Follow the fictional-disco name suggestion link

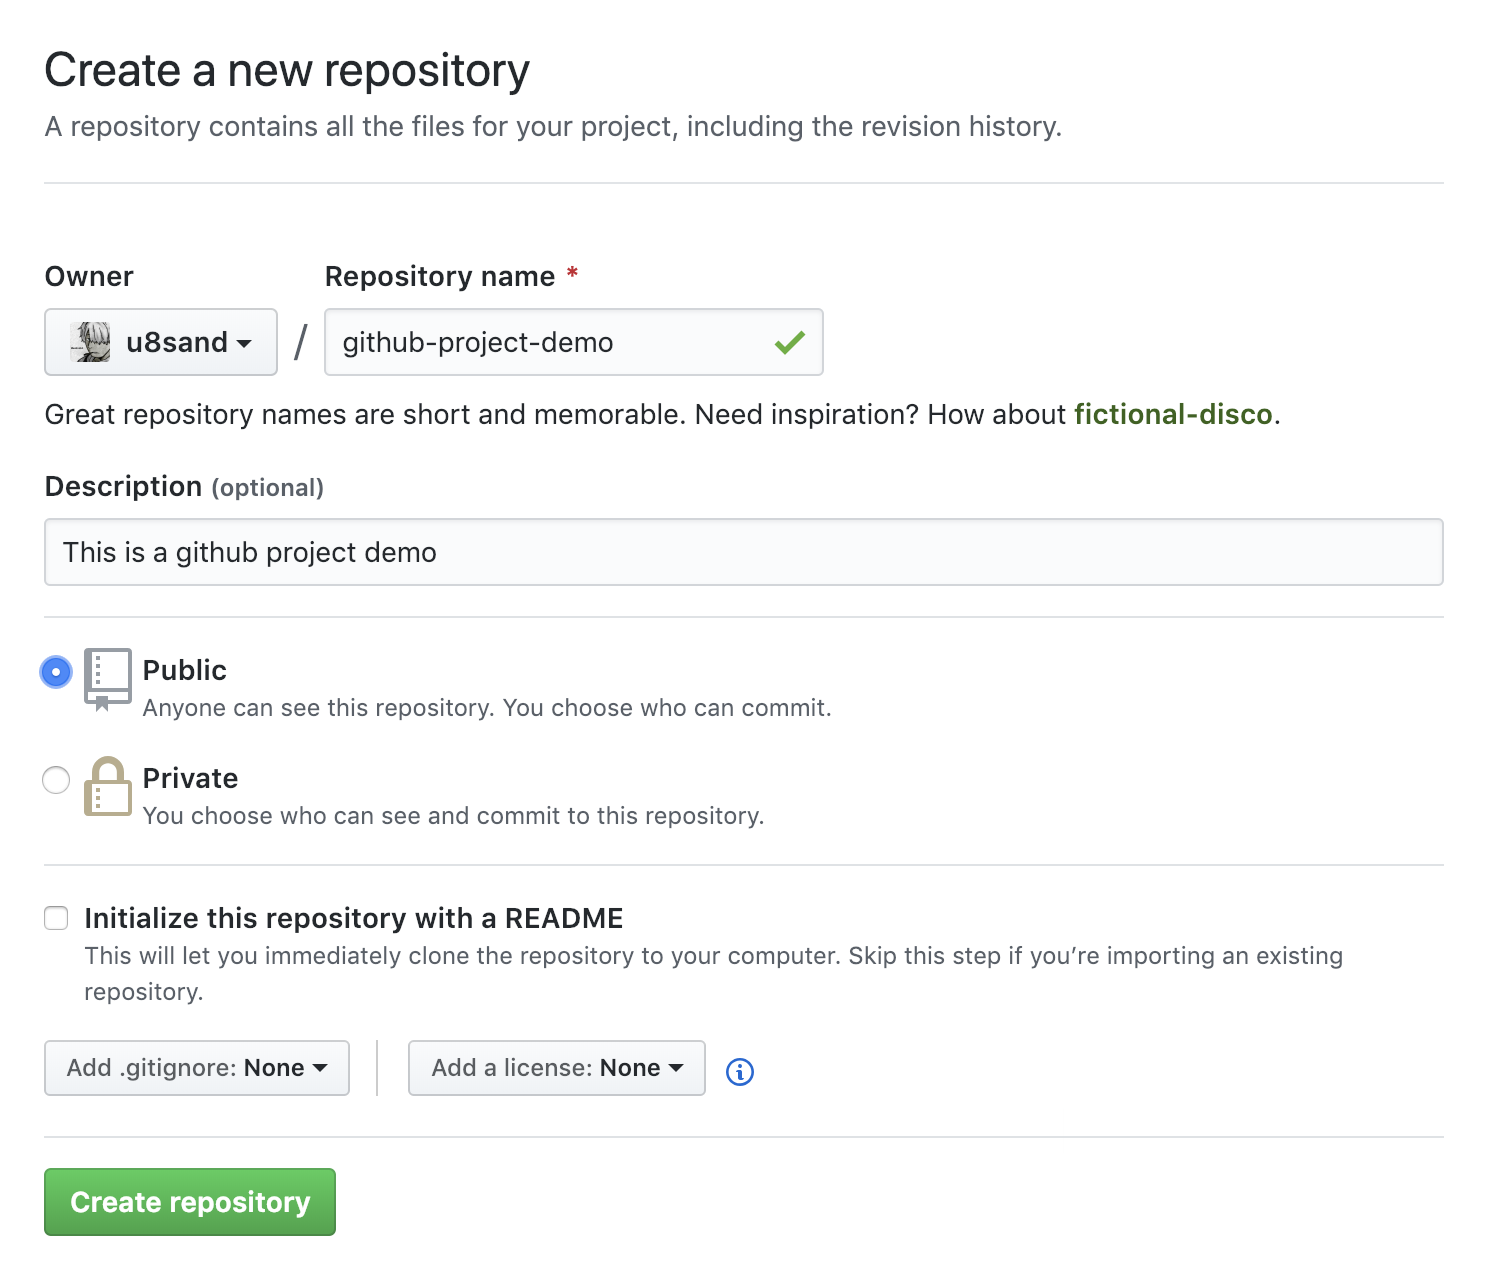pos(1172,414)
